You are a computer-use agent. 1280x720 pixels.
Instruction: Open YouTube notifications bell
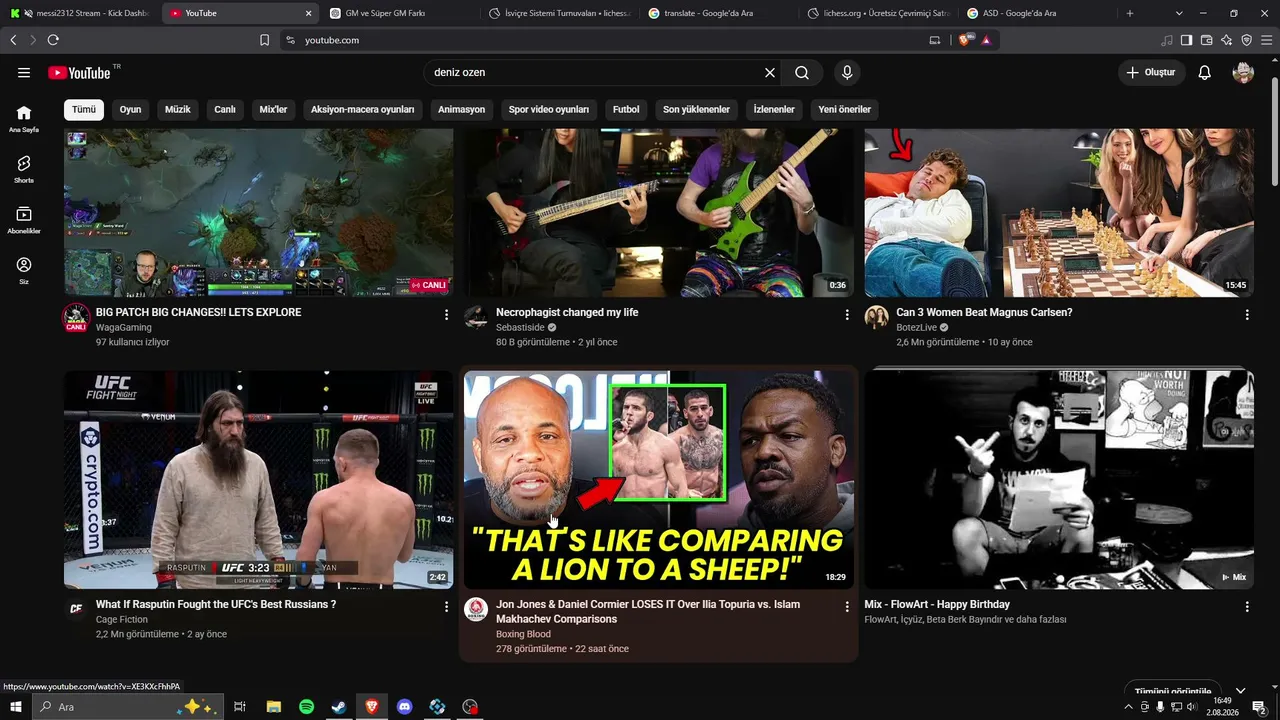(1205, 73)
